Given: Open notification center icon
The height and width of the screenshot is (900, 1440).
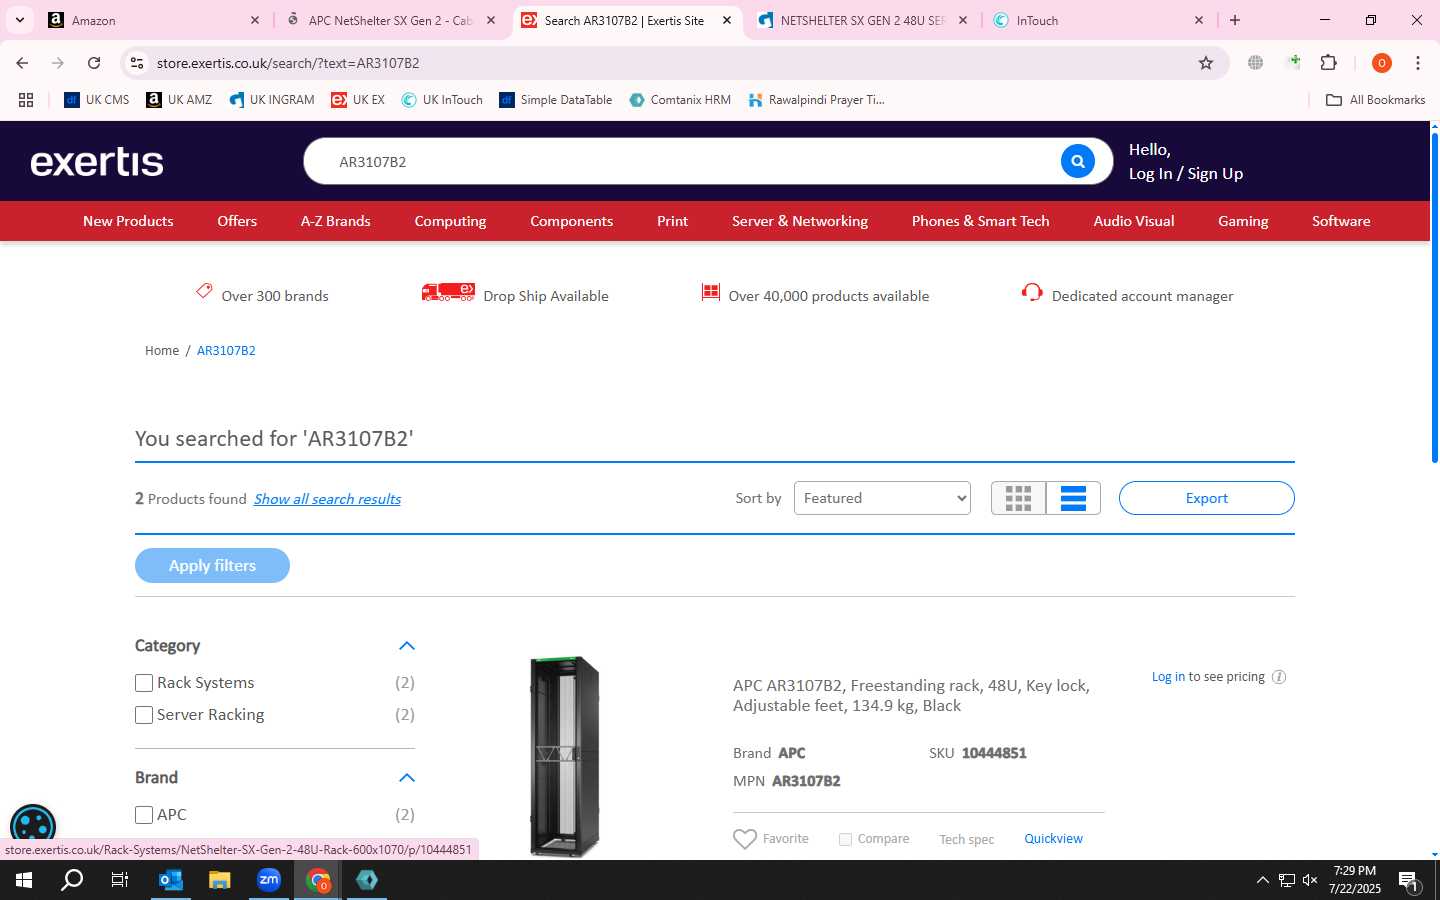Looking at the screenshot, I should pos(1409,880).
